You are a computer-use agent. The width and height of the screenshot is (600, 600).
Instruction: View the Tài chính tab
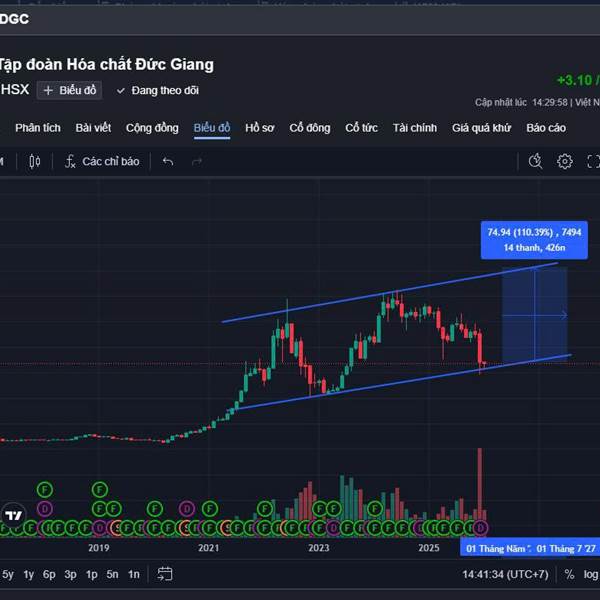[x=415, y=128]
